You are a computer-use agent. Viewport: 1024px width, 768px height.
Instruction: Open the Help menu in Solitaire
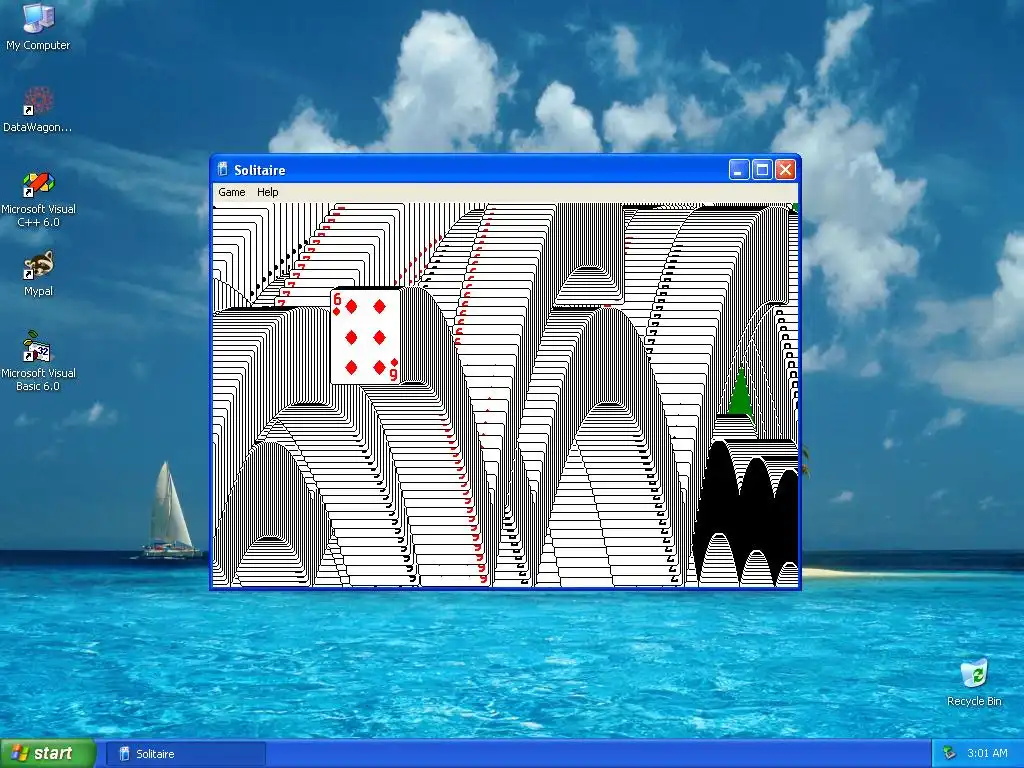[268, 192]
